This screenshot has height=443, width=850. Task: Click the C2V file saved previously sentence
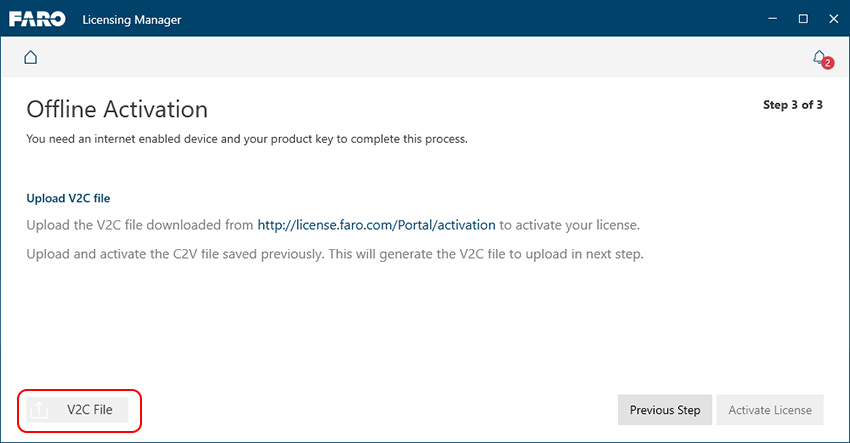click(x=334, y=254)
